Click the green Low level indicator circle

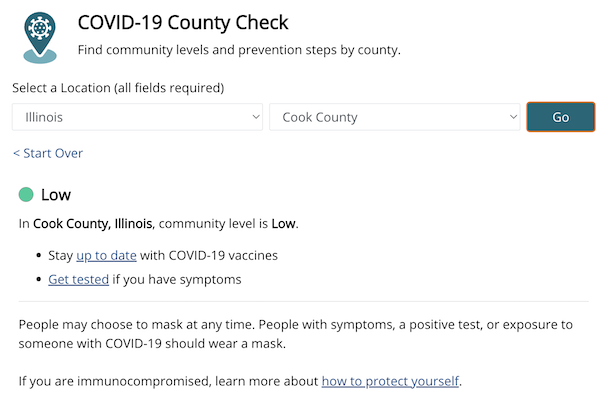[26, 194]
